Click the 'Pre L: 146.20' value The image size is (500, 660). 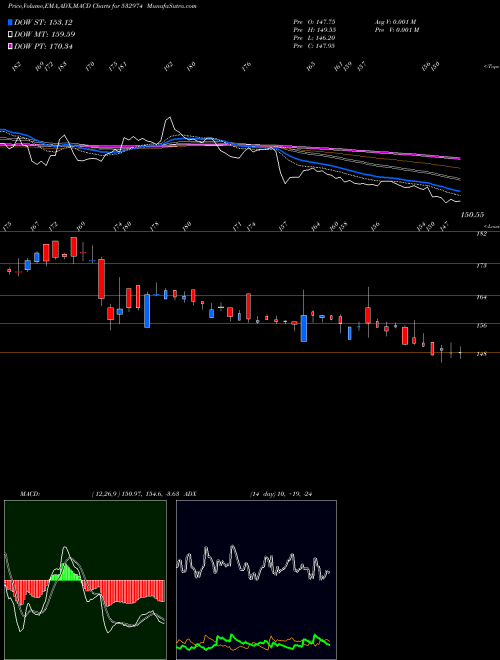point(314,38)
